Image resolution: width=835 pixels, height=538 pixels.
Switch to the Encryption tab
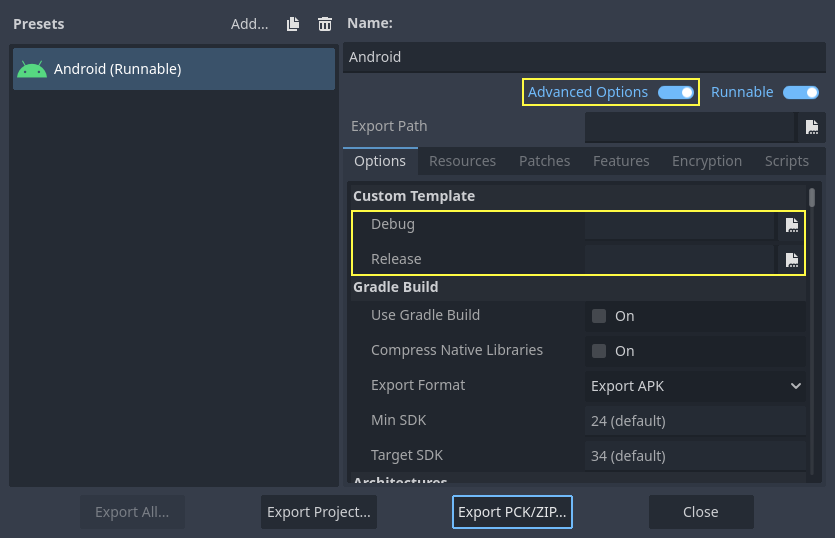[706, 161]
